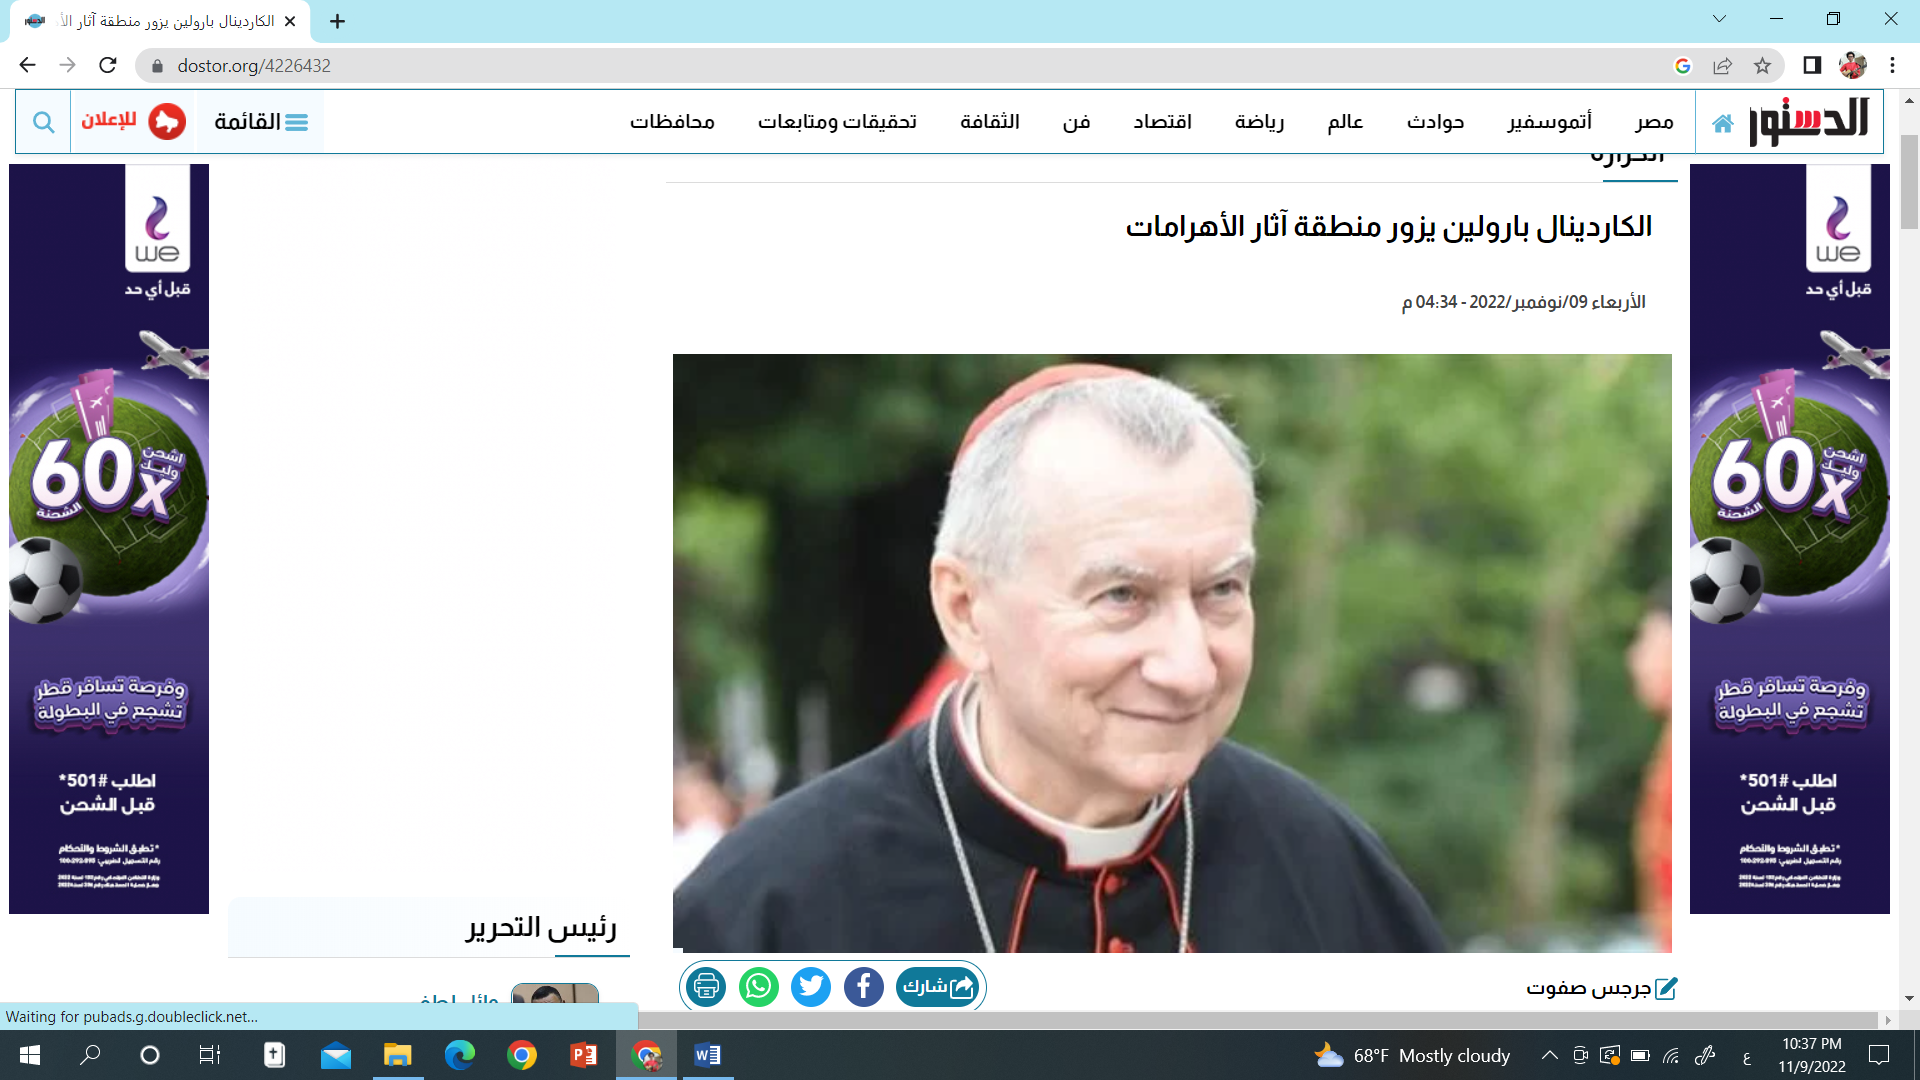Click the Al-Dostor home icon
Screen dimensions: 1920x1080
pos(1722,123)
